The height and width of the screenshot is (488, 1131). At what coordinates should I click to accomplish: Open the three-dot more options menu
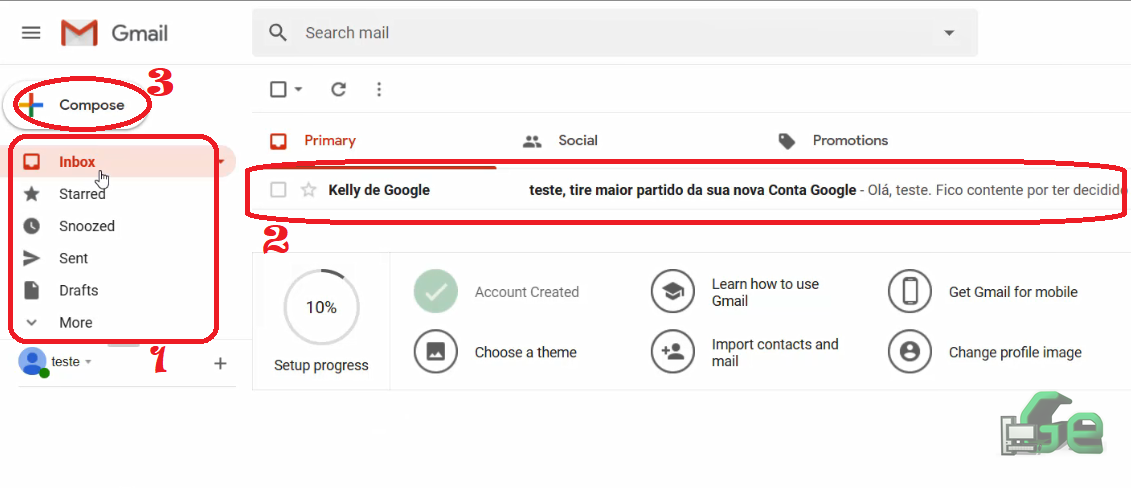pos(379,89)
